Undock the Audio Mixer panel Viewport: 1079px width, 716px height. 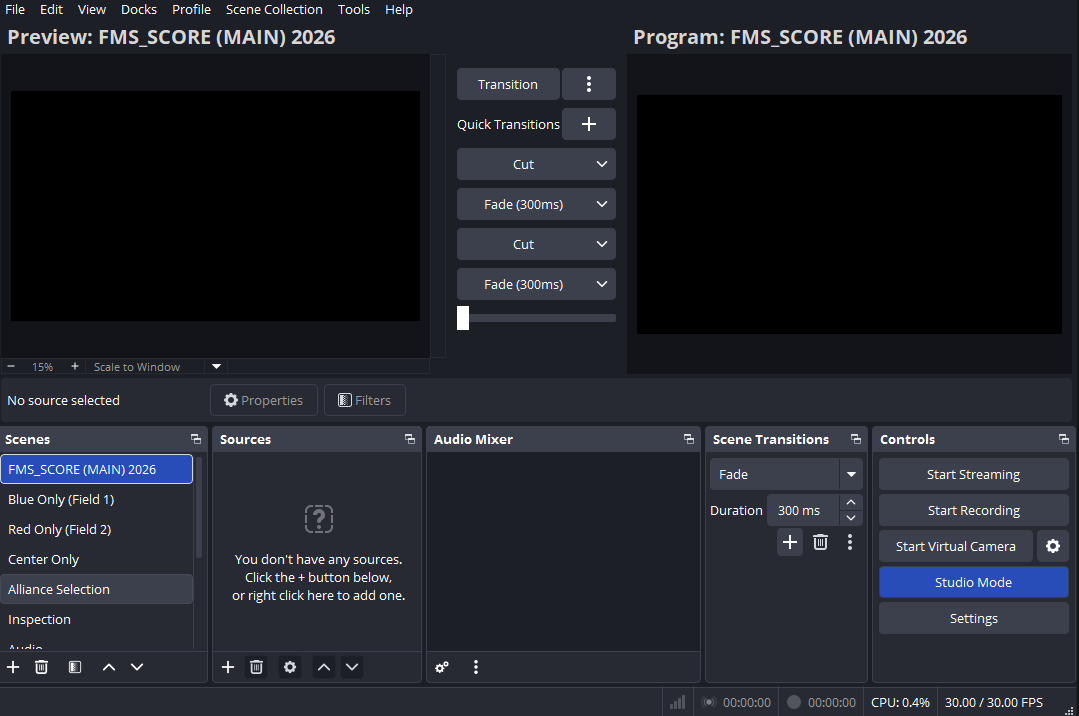click(688, 439)
